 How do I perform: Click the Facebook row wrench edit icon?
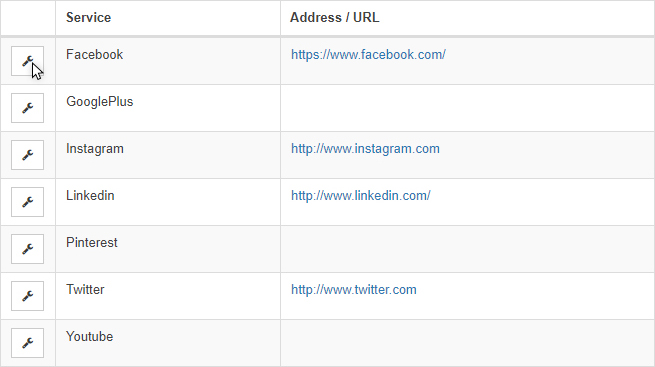click(x=27, y=61)
